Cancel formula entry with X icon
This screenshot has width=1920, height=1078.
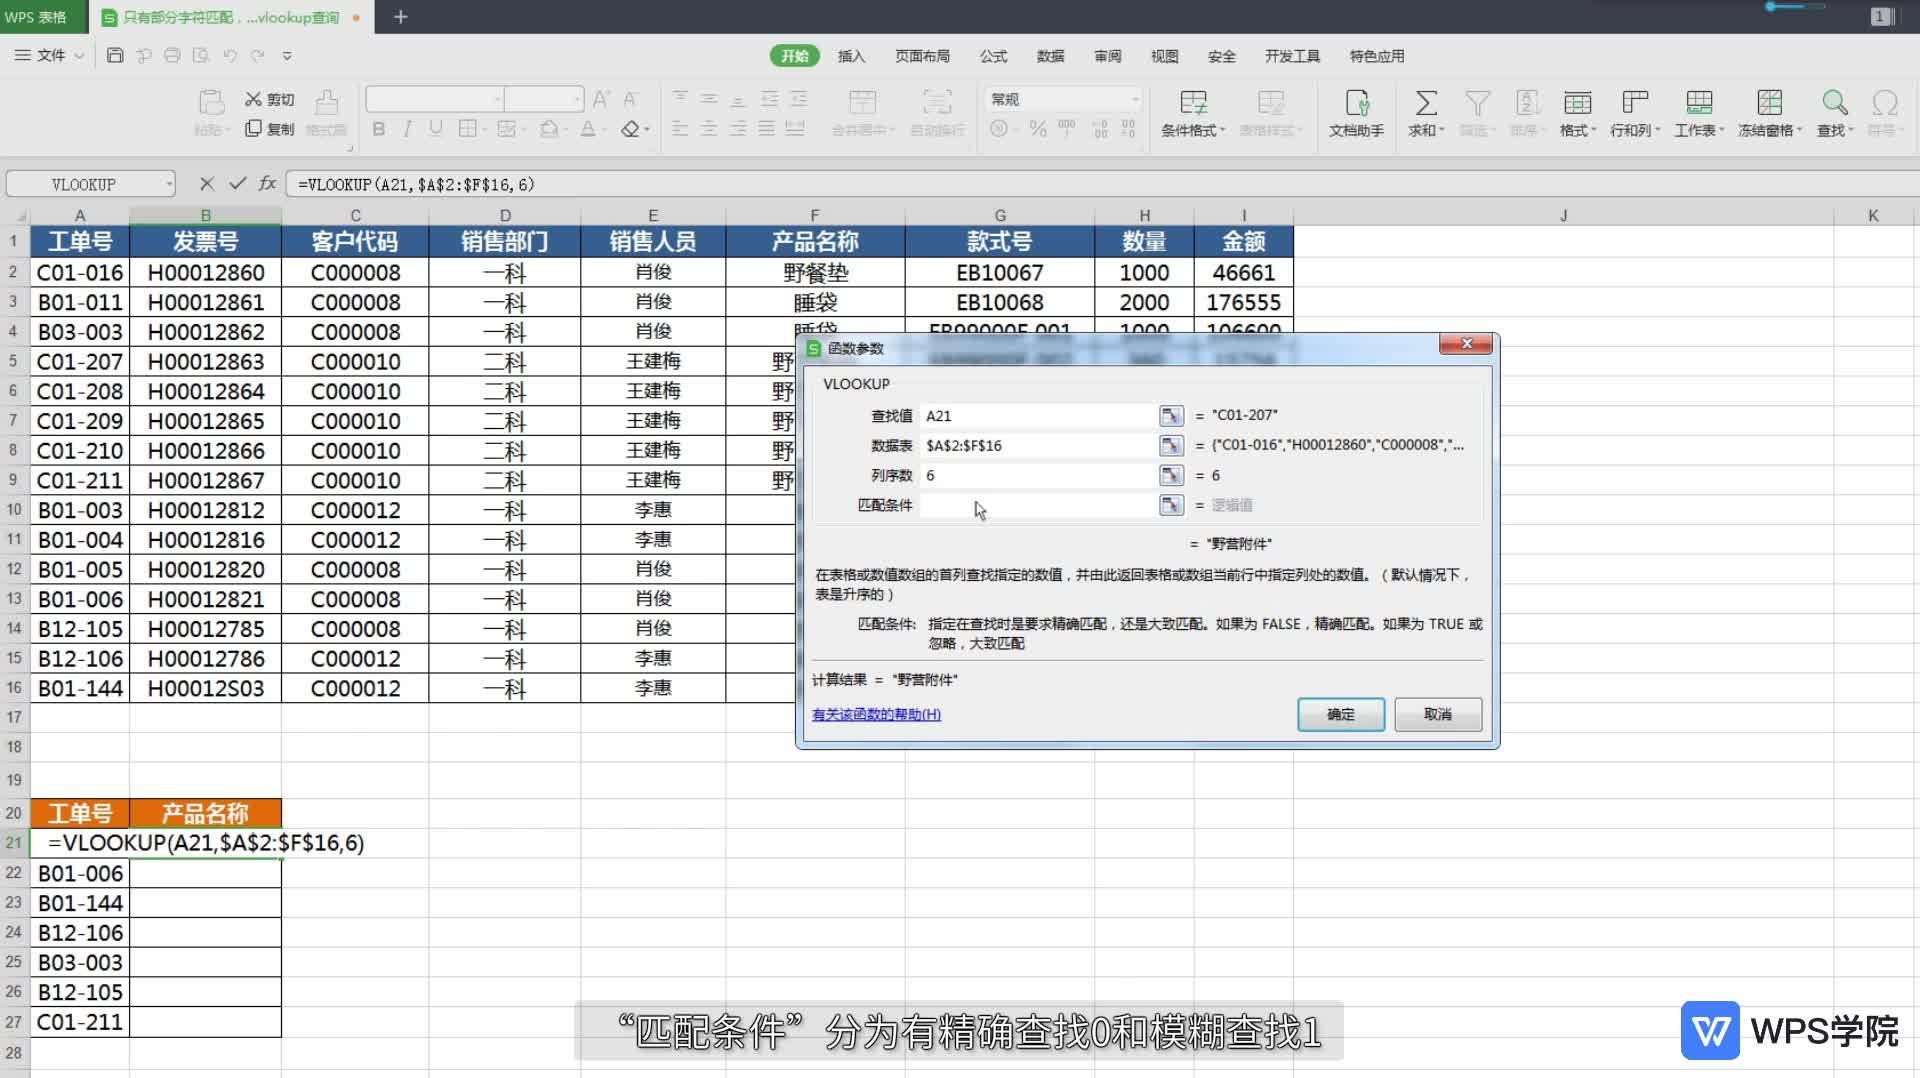coord(206,184)
